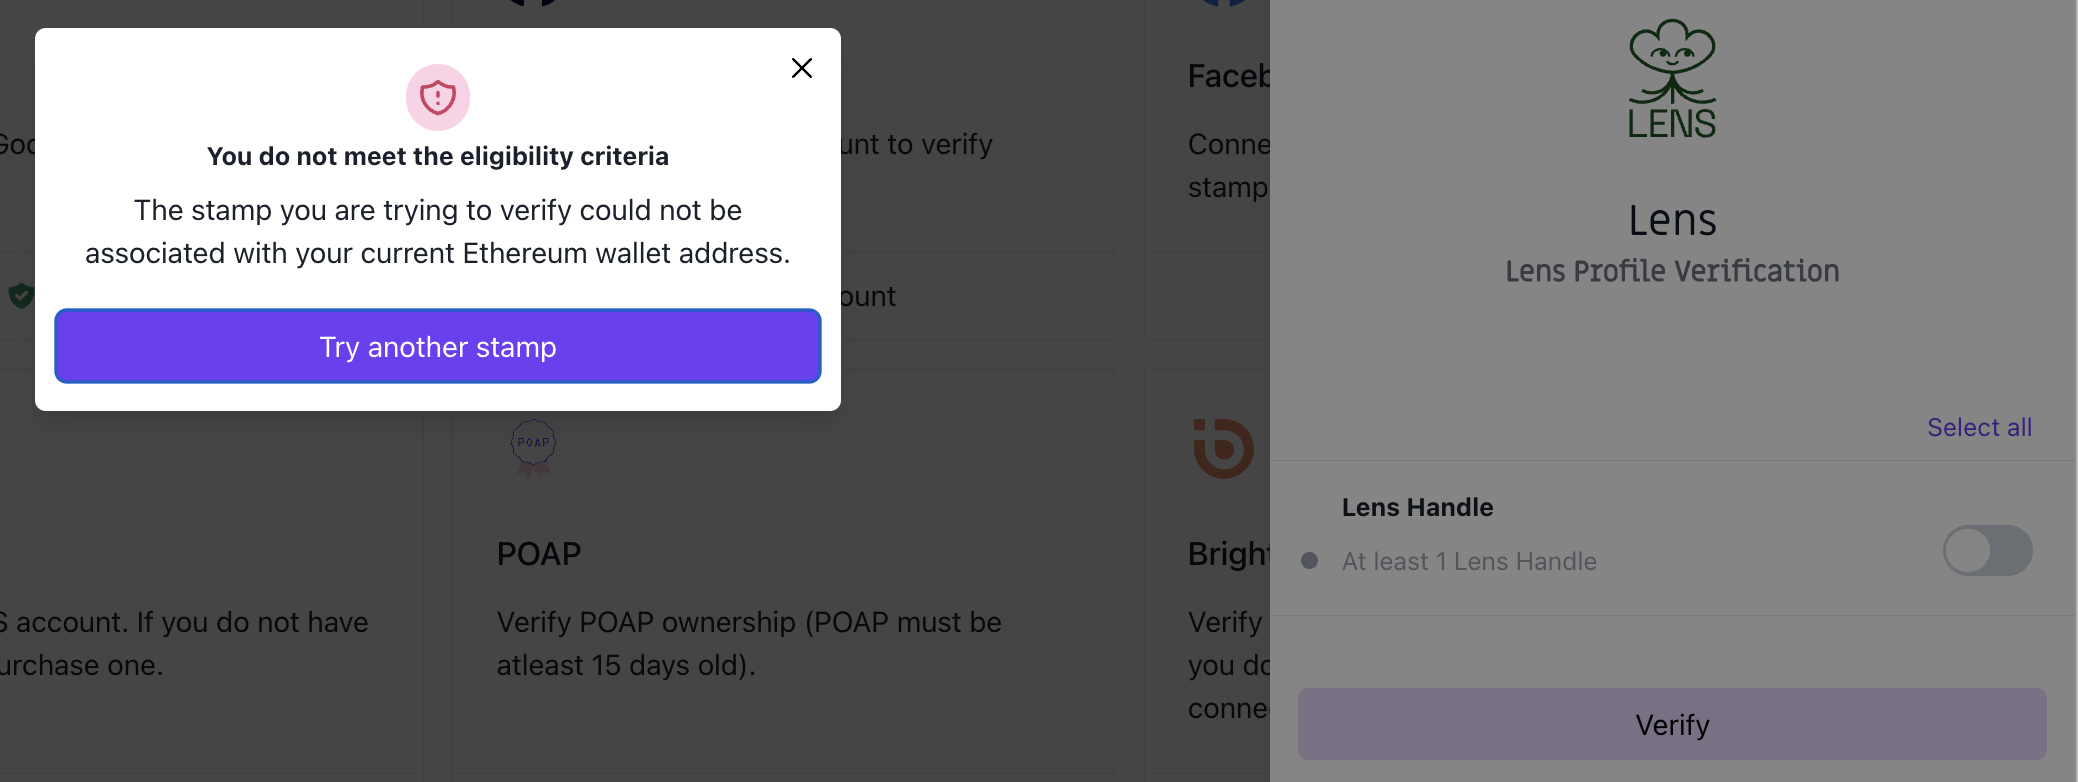Toggle the Lens Handle verification off
This screenshot has width=2078, height=782.
coord(1988,550)
